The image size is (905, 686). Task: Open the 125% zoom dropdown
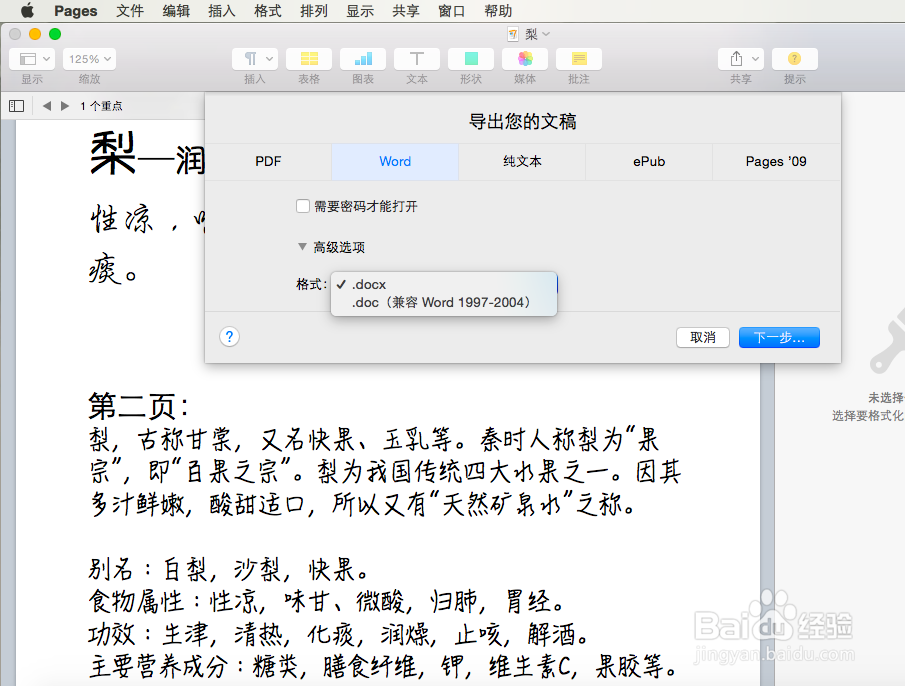click(x=89, y=59)
